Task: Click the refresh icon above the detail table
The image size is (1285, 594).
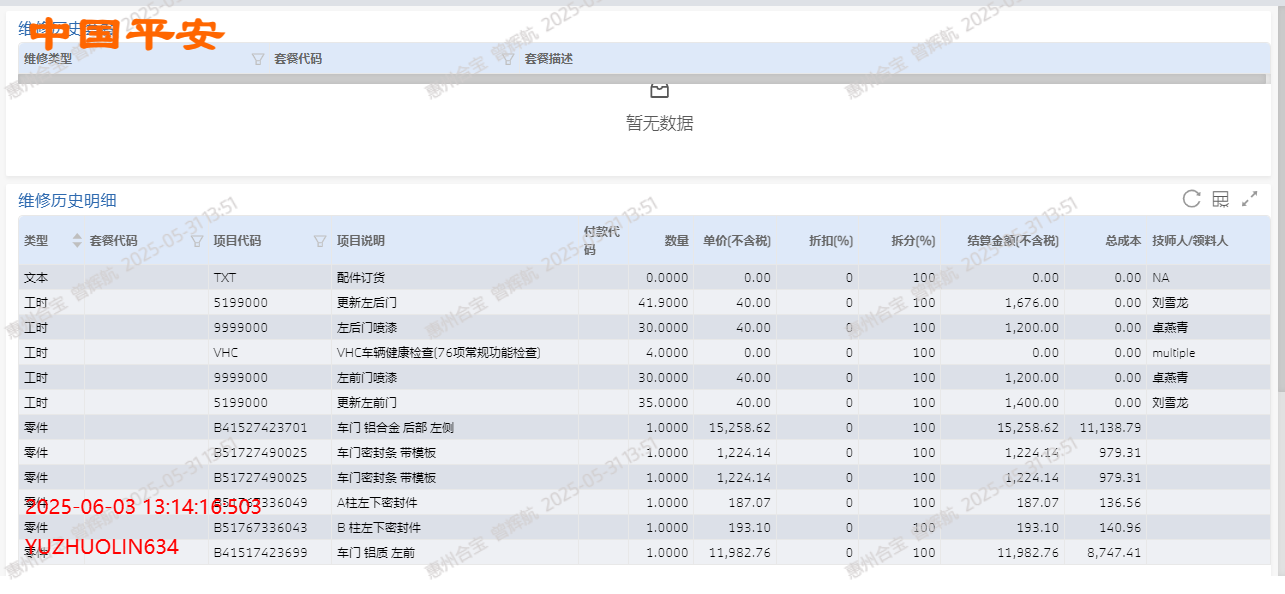Action: click(x=1191, y=199)
